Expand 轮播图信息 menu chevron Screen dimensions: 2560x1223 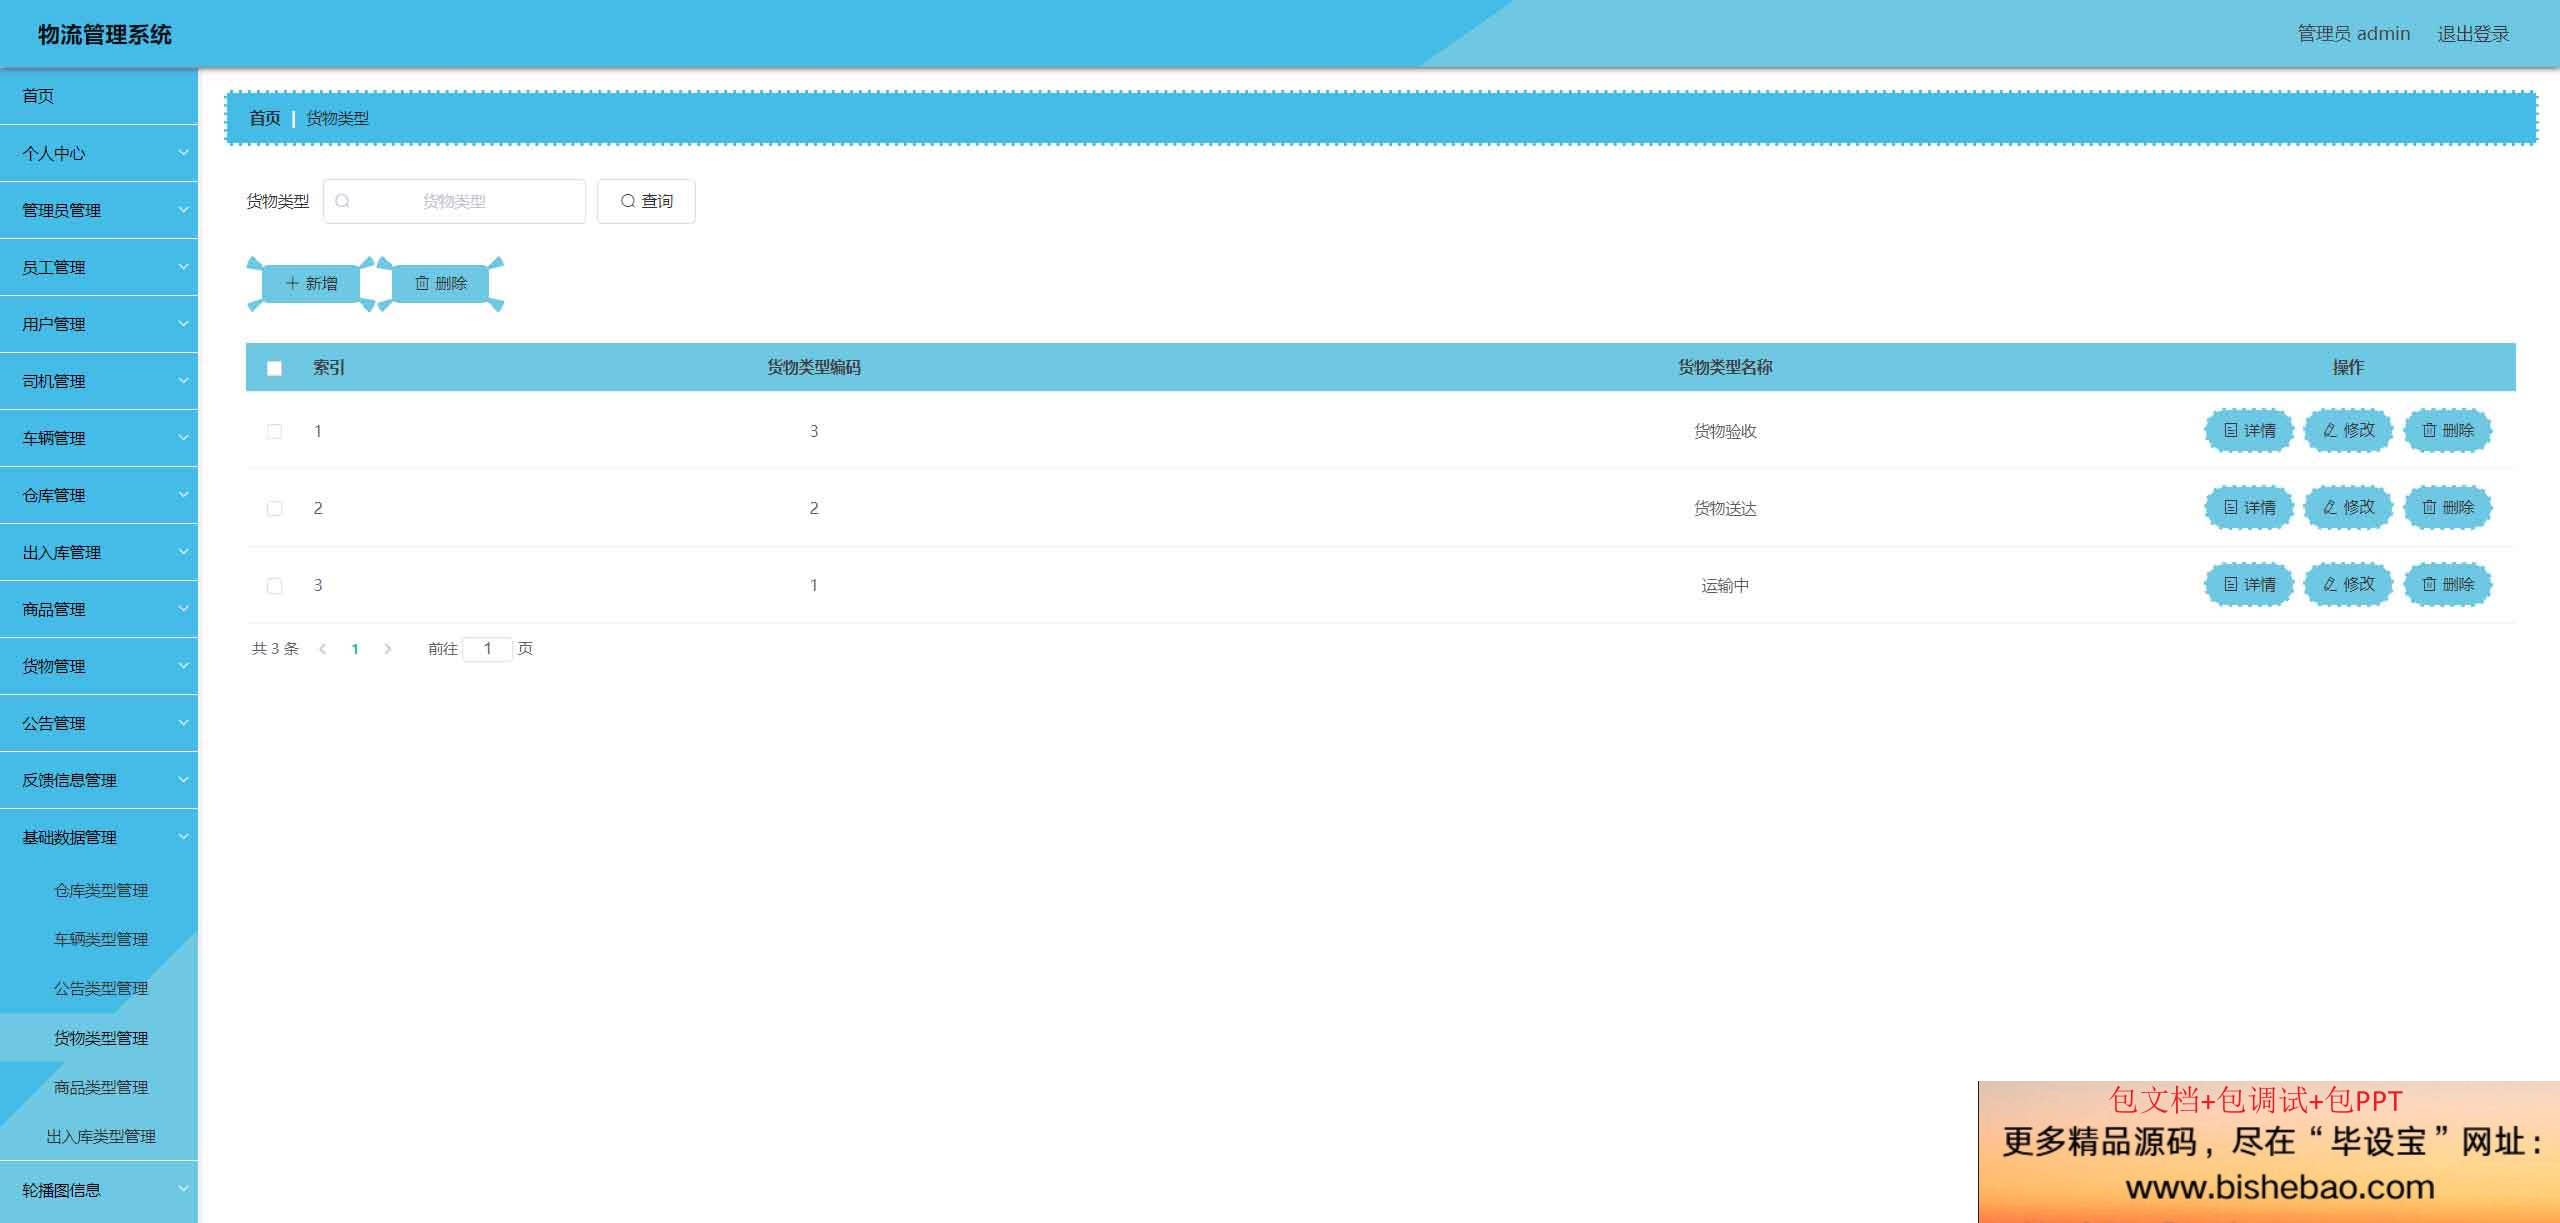click(183, 1190)
